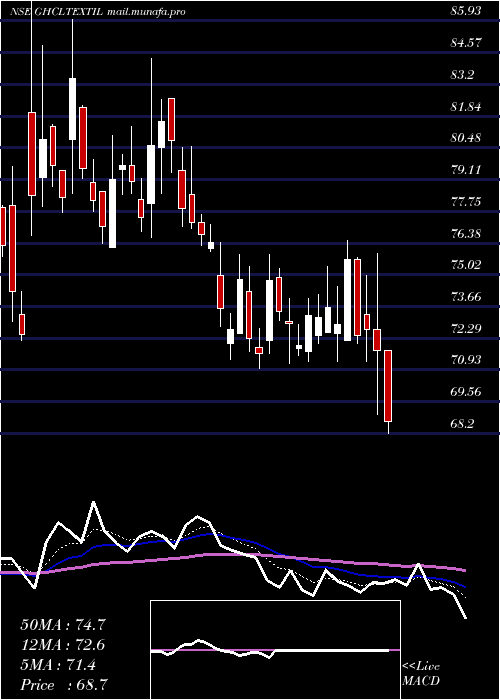Click the <<Live MACD label
This screenshot has height=700, width=500.
click(421, 674)
